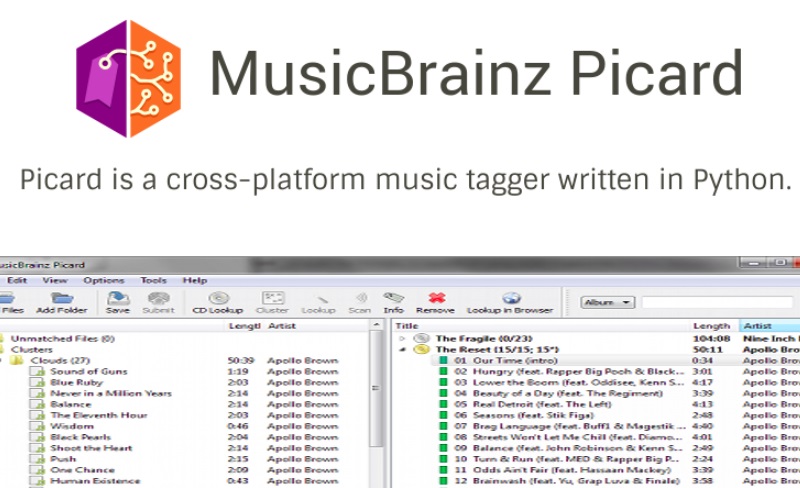
Task: Select track Shoot the Heart
Action: pyautogui.click(x=91, y=448)
